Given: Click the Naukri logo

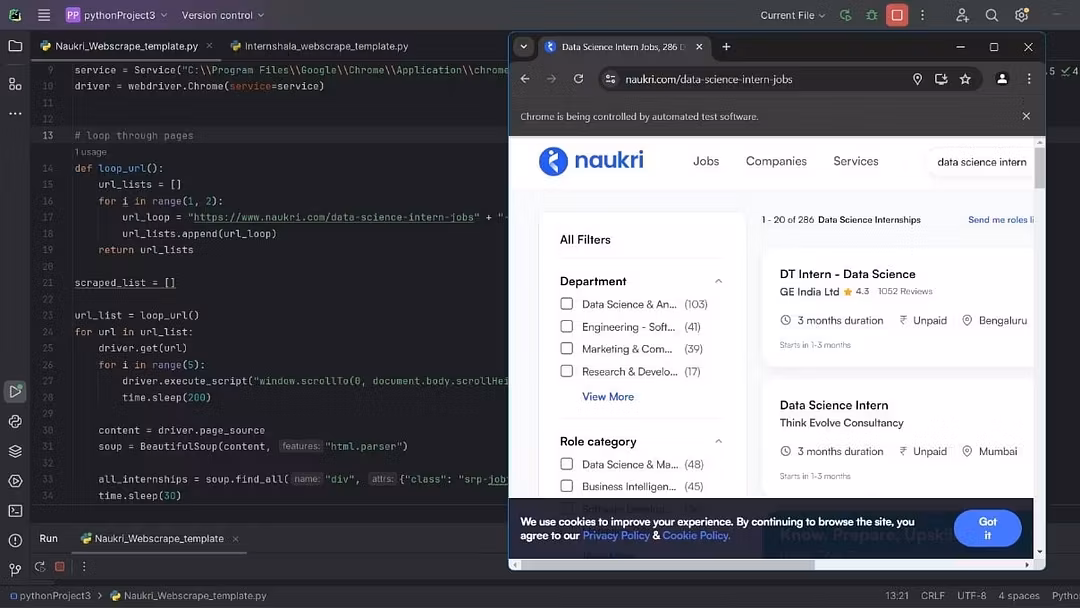Looking at the screenshot, I should (x=591, y=161).
